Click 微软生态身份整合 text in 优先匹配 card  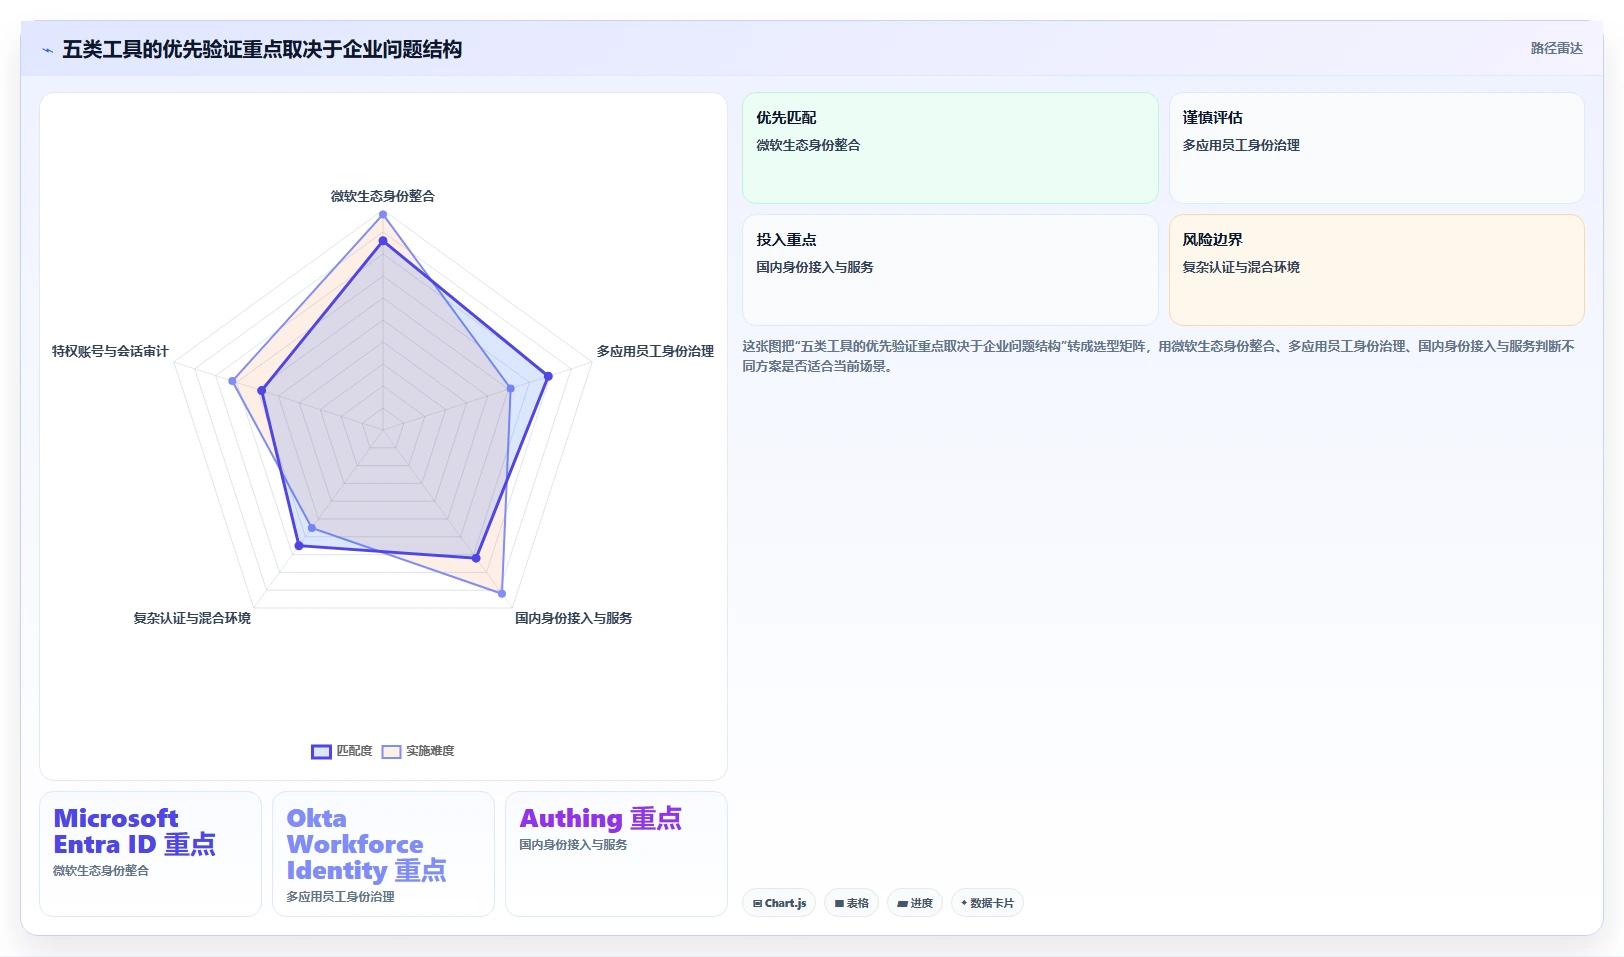click(808, 145)
